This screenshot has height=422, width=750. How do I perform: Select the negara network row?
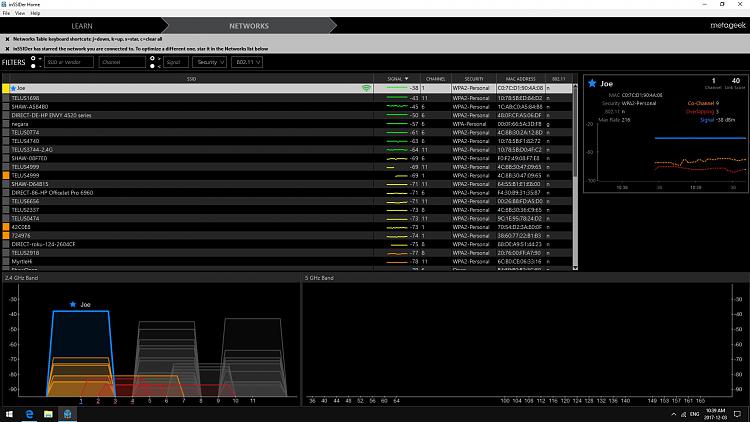[287, 124]
